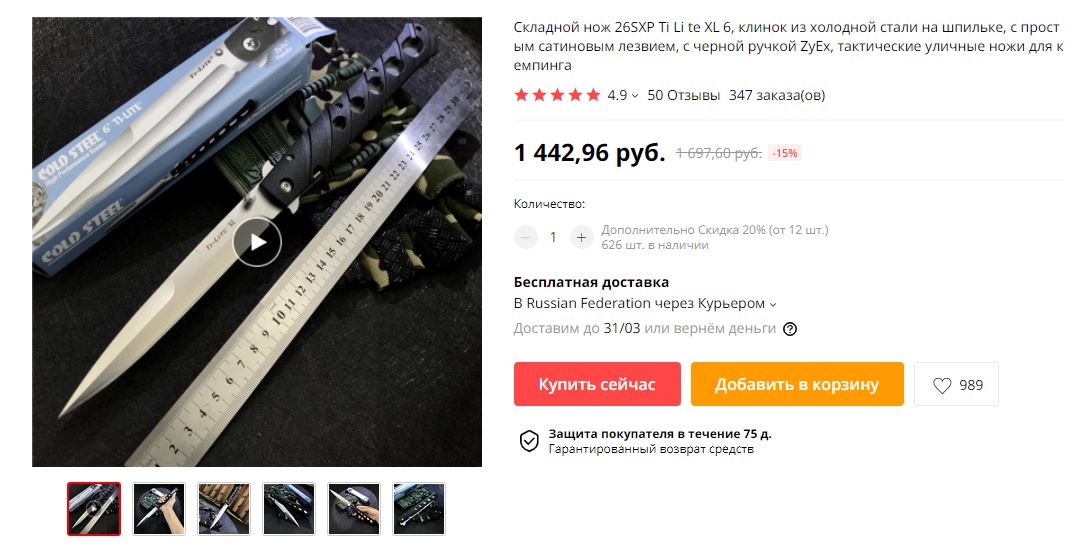Play the product video

(257, 242)
